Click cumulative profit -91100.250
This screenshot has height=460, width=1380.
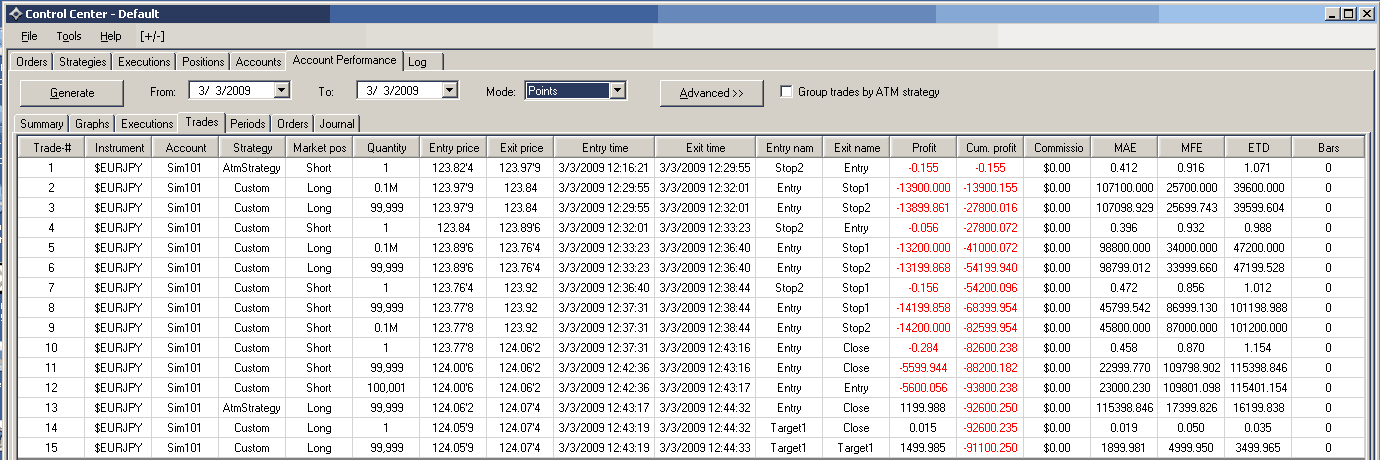point(990,448)
